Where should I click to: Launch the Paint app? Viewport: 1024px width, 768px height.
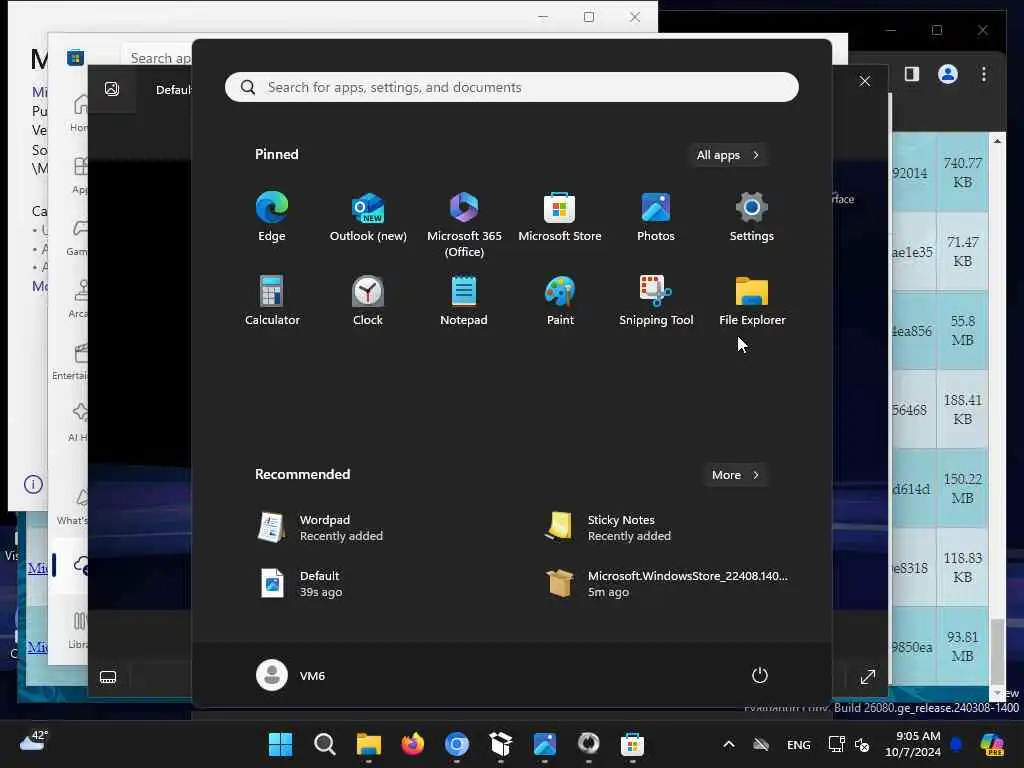[560, 300]
